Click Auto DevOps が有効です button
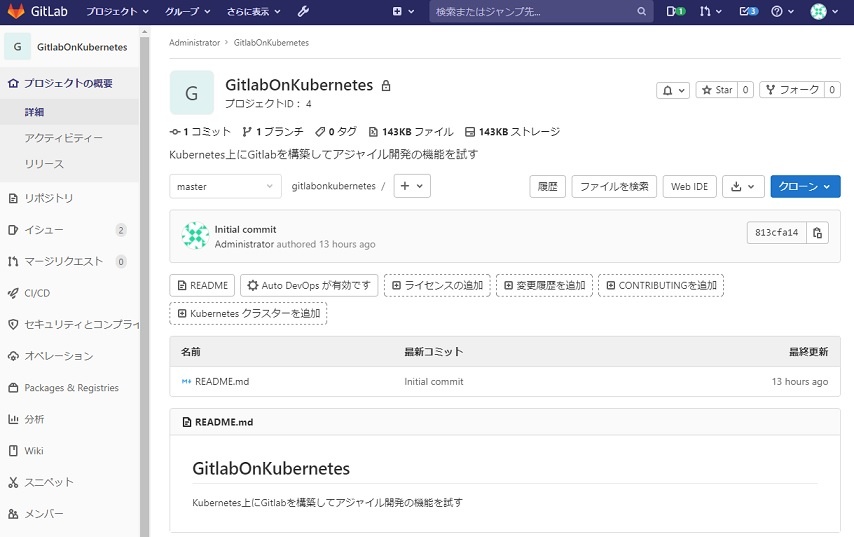The height and width of the screenshot is (537, 854). click(x=309, y=285)
